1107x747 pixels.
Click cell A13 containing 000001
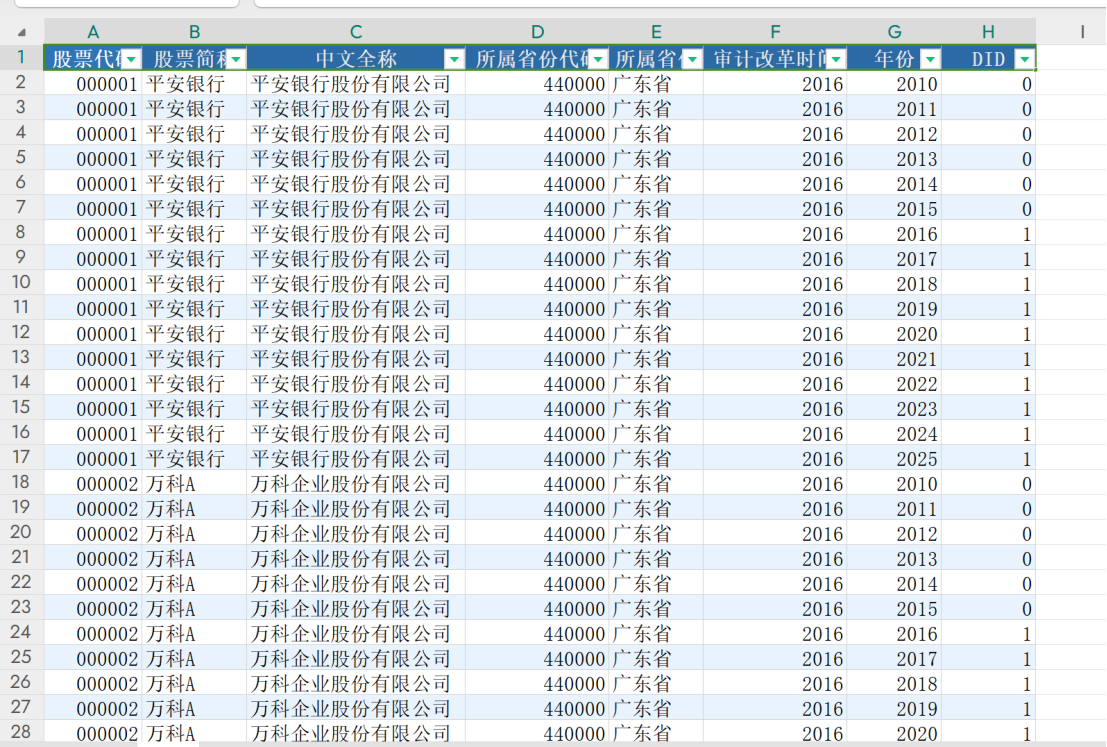(x=93, y=359)
